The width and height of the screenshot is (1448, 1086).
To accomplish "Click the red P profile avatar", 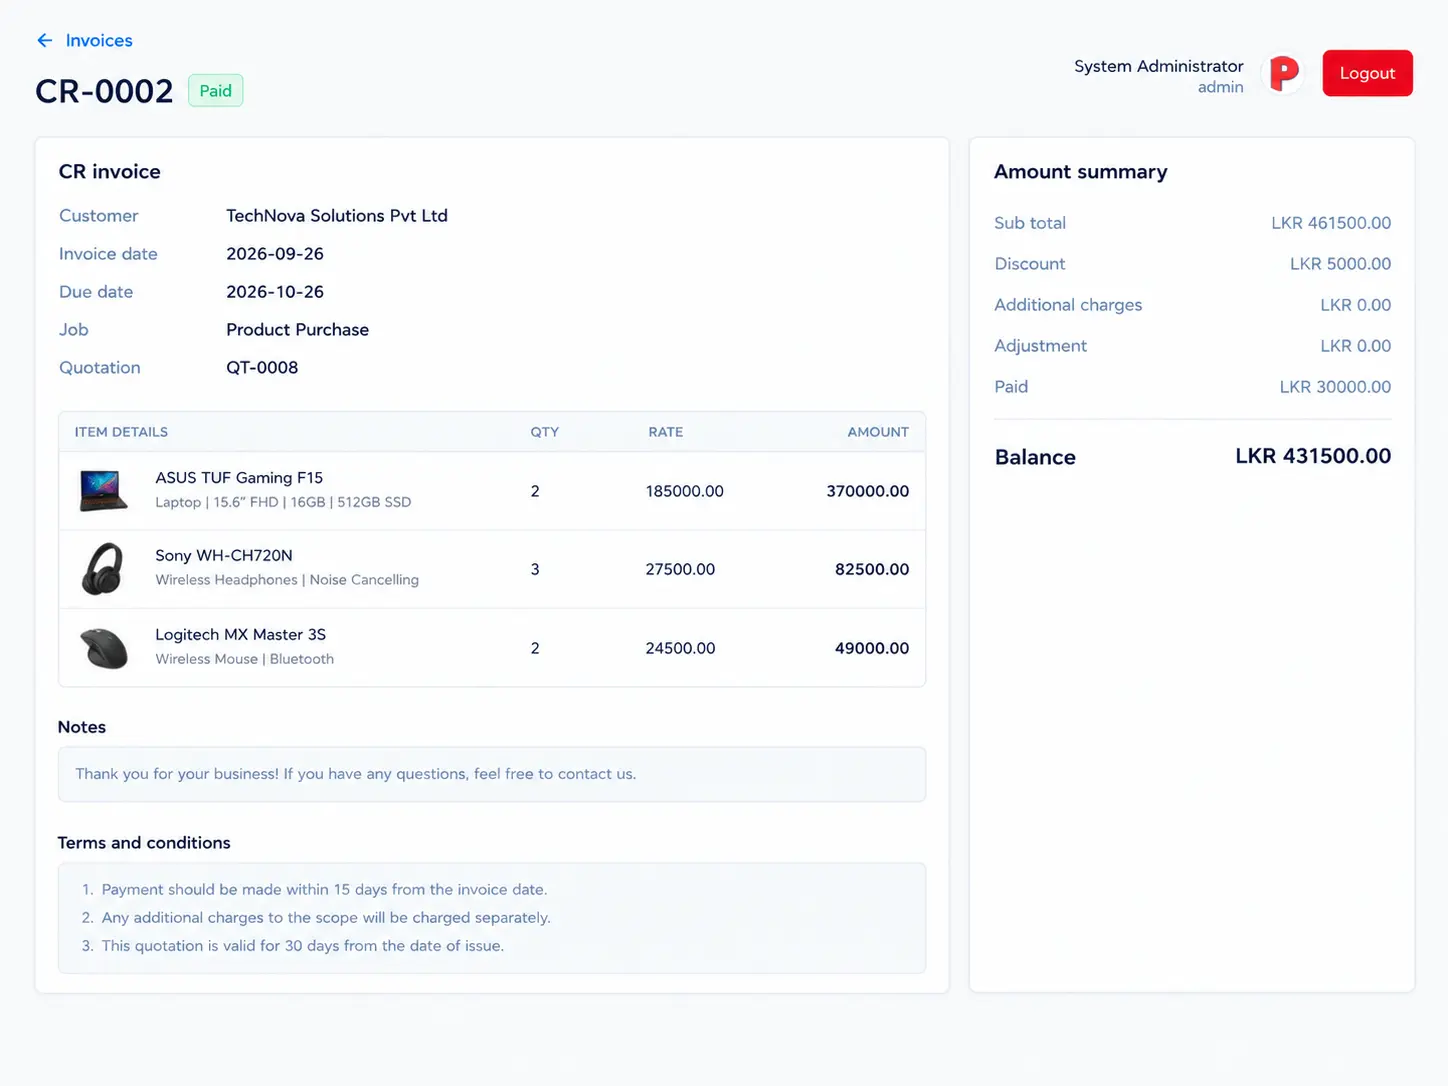I will [x=1284, y=73].
